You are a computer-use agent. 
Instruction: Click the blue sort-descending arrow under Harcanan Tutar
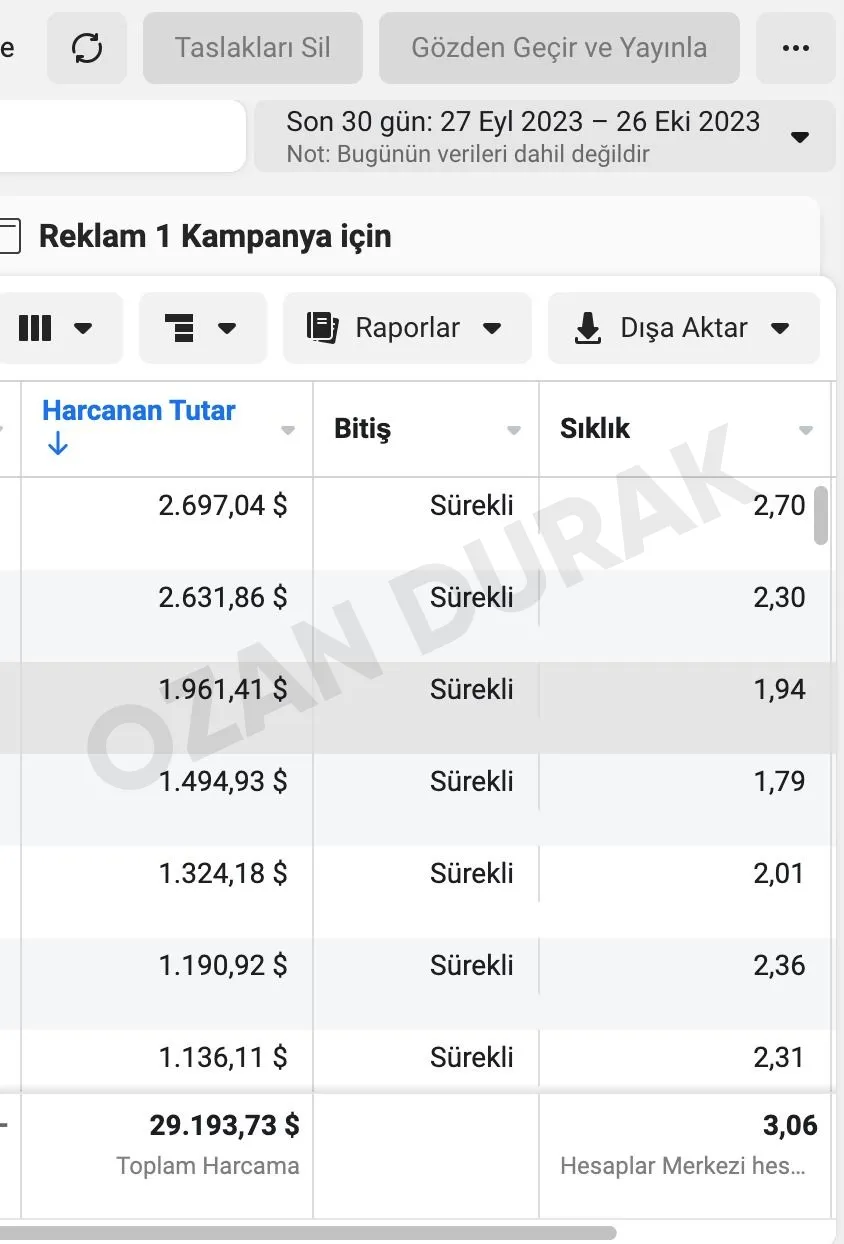[57, 445]
